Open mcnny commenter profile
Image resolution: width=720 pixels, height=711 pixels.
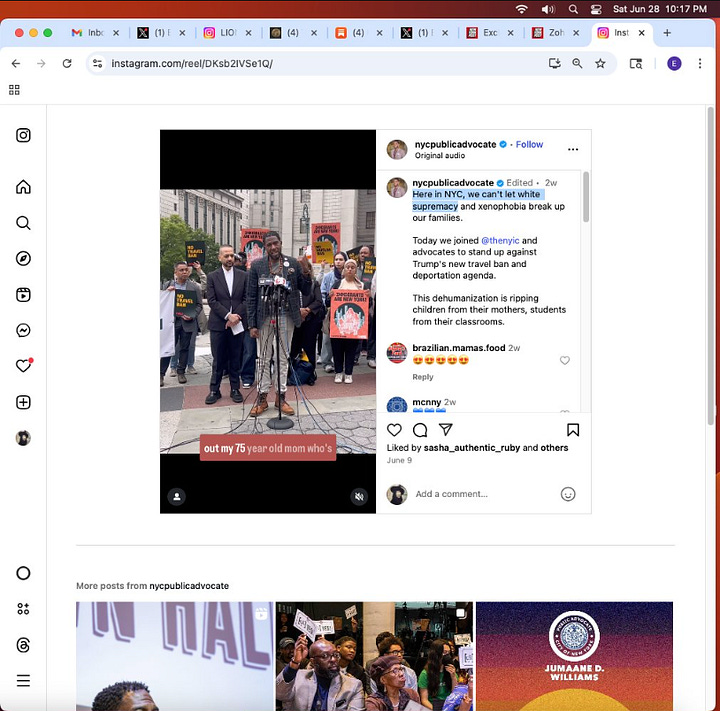(x=427, y=402)
